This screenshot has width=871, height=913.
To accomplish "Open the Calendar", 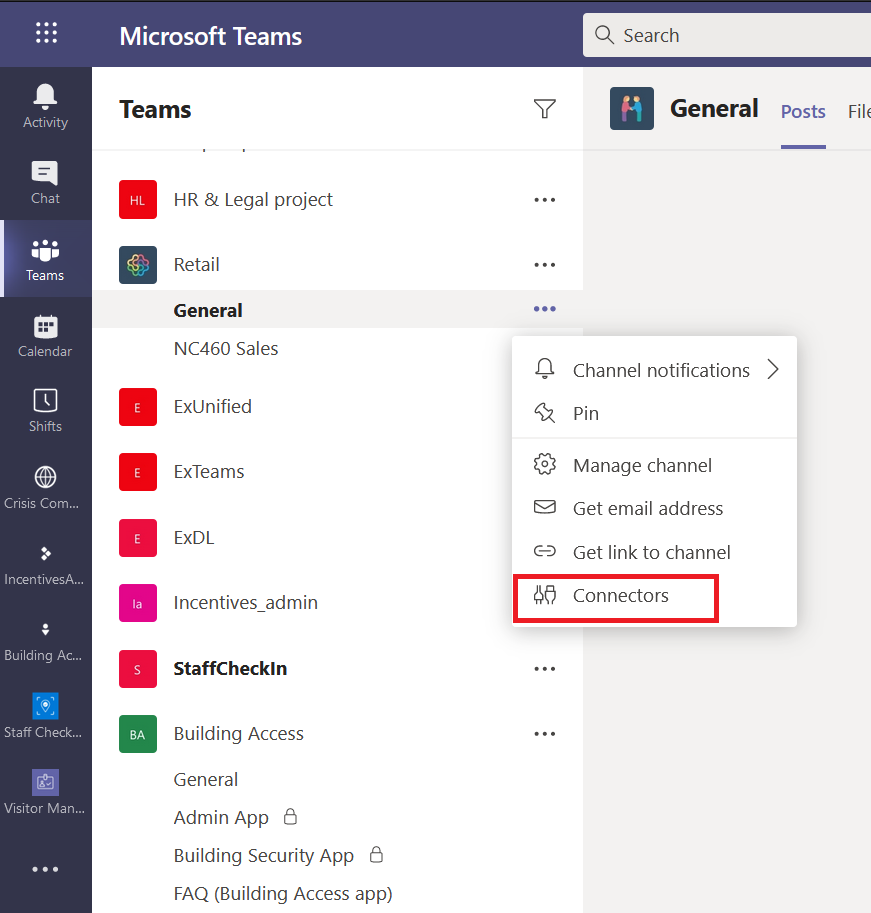I will (45, 335).
